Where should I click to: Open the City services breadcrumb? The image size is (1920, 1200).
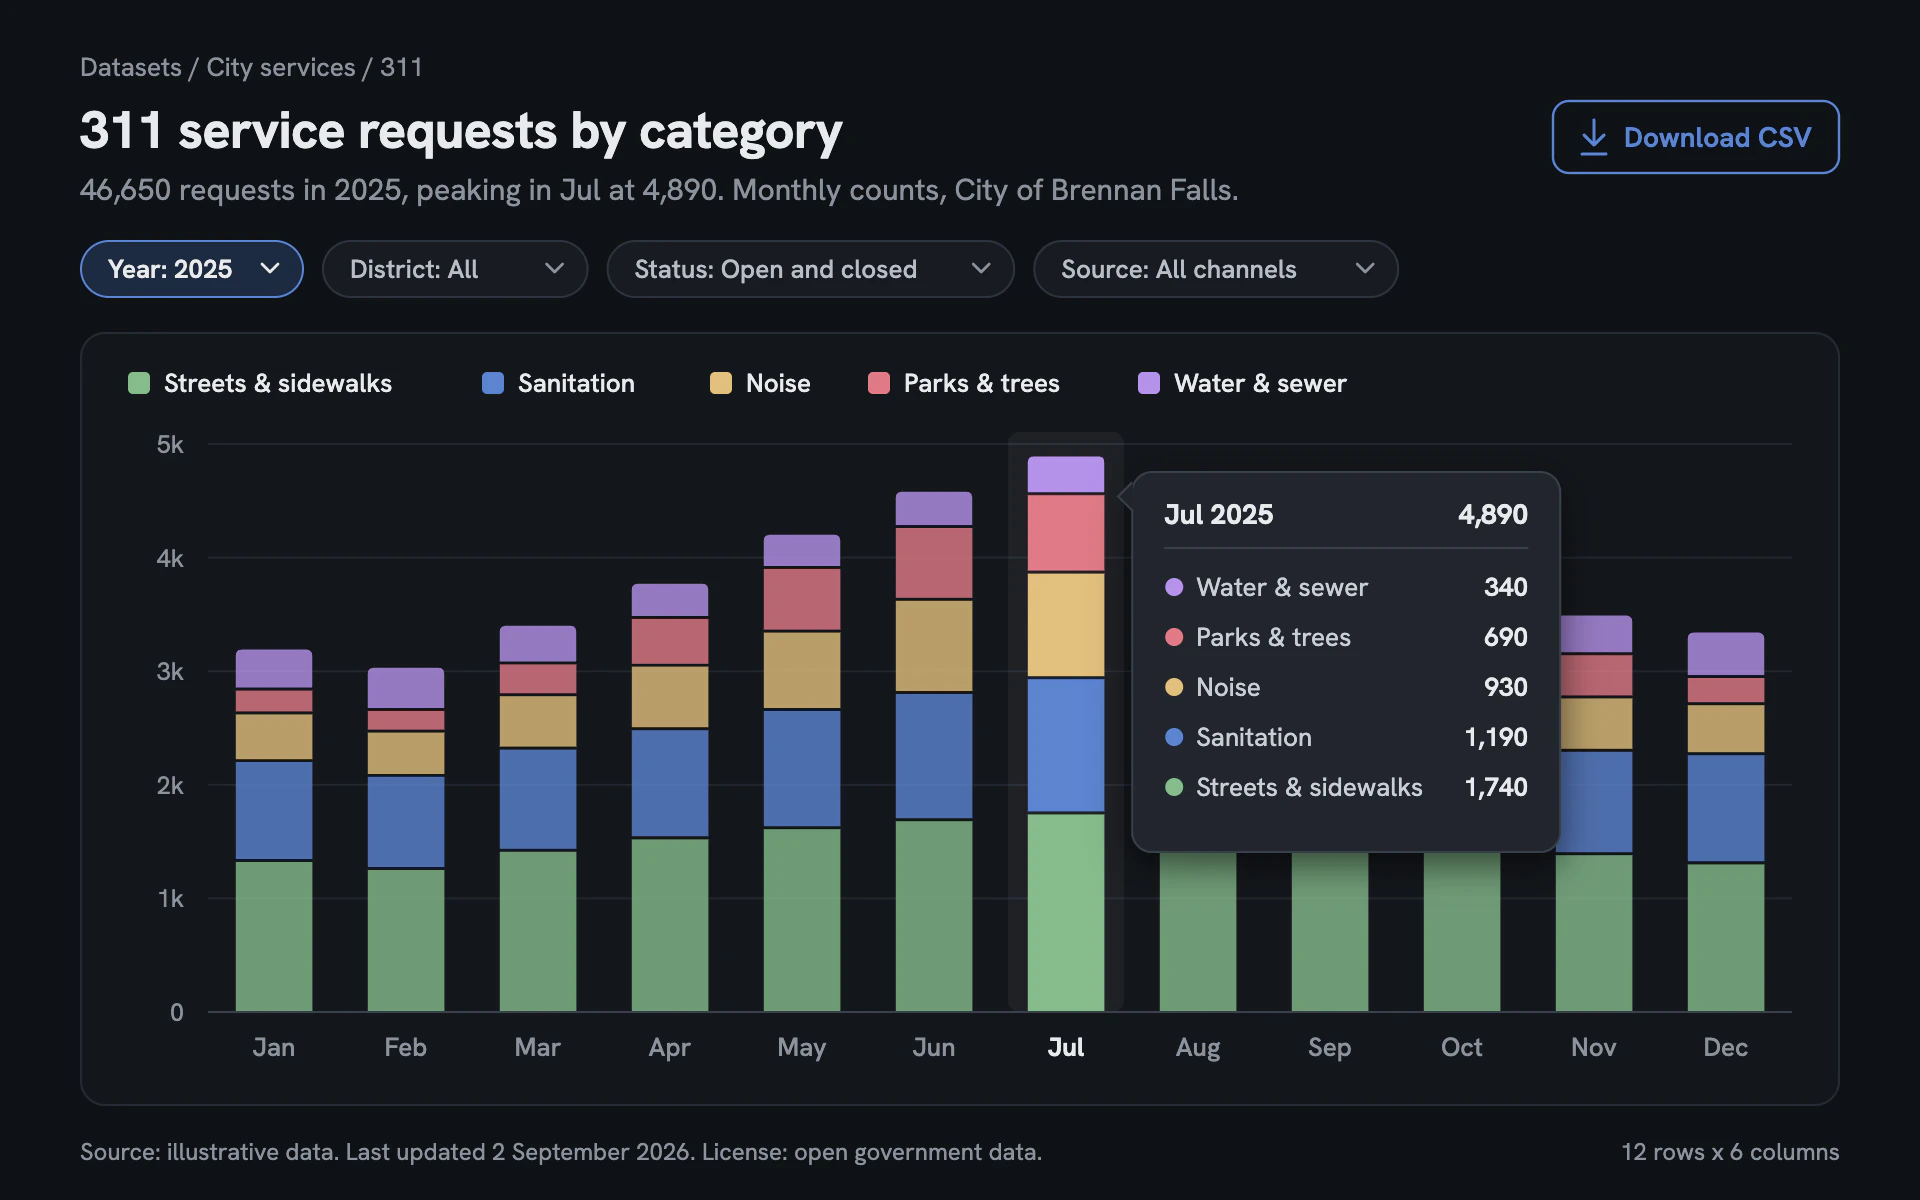point(281,67)
